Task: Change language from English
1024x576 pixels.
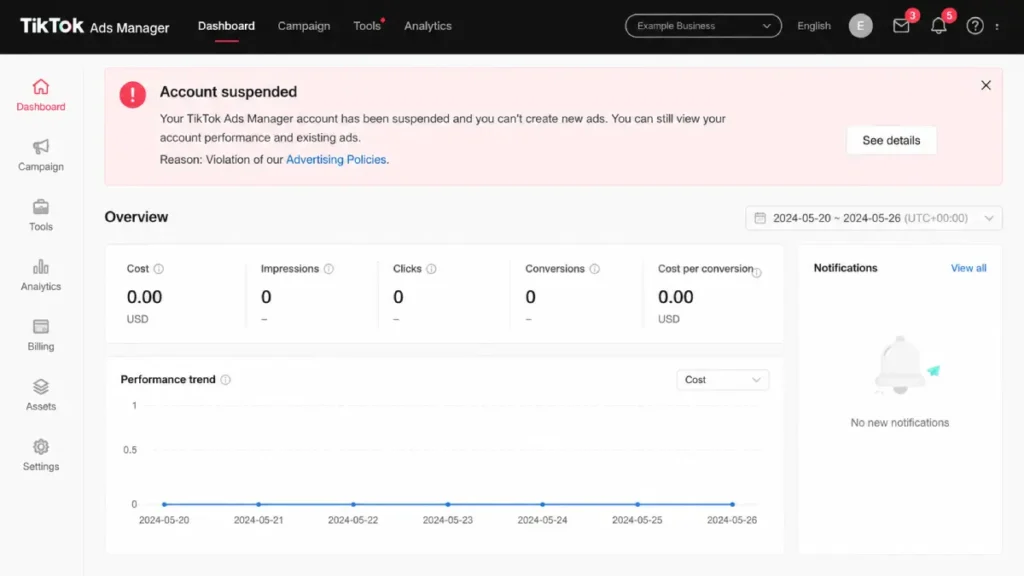Action: pos(814,26)
